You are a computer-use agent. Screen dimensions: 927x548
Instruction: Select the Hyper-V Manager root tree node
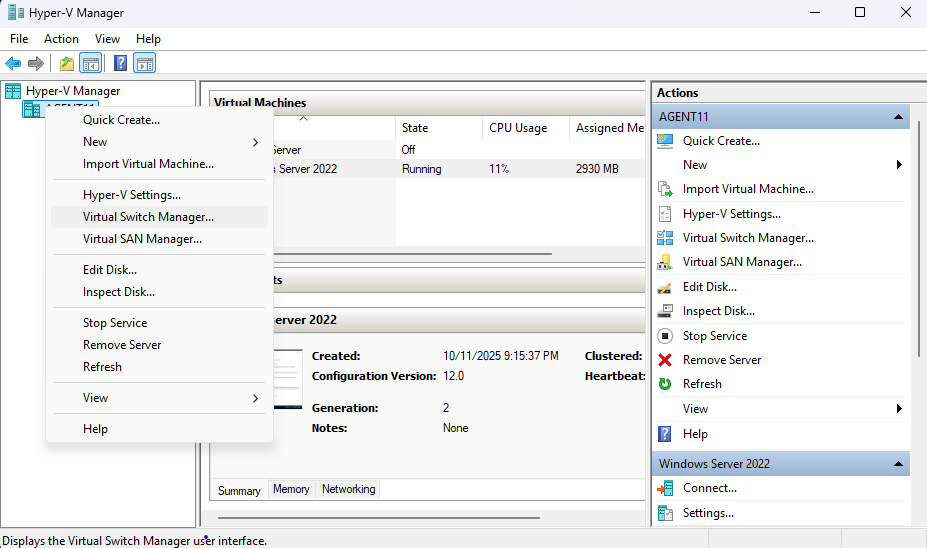pyautogui.click(x=73, y=91)
